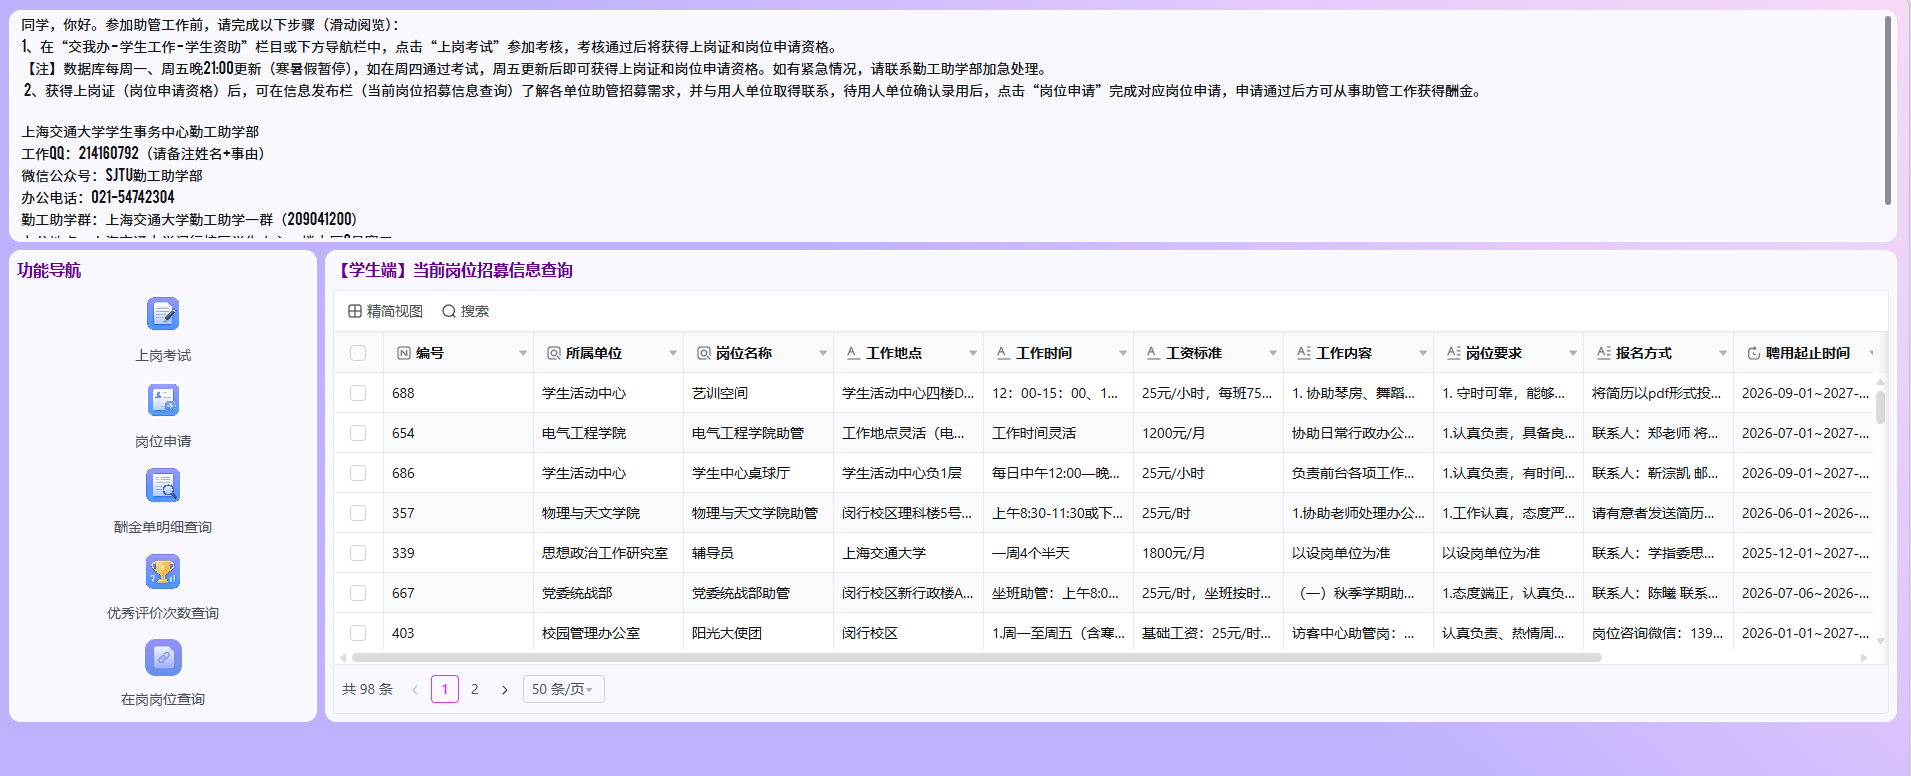Viewport: 1911px width, 776px height.
Task: Open the 50 条/页 page size dropdown
Action: pos(563,689)
